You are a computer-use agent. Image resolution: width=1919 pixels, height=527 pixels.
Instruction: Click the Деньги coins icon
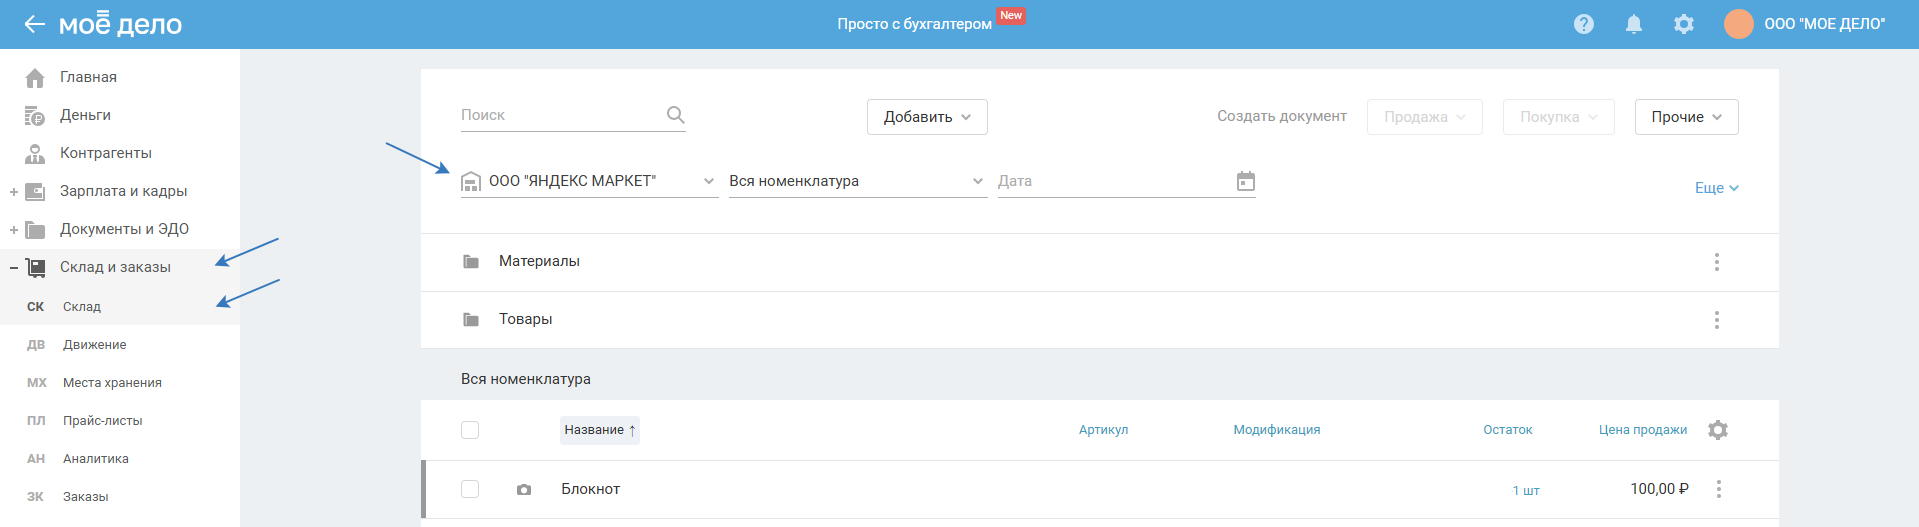35,116
